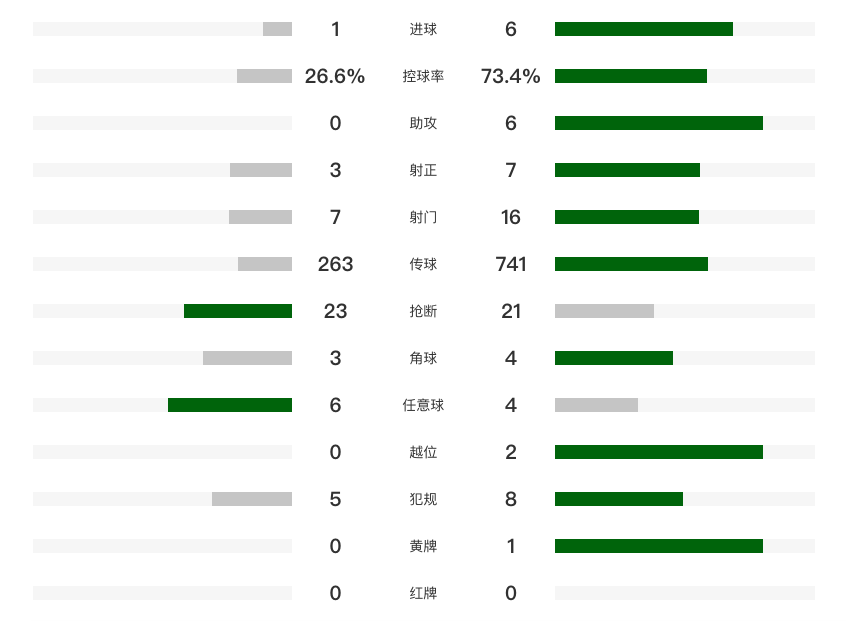846x621 pixels.
Task: Click the 红牌 stat label
Action: click(423, 593)
